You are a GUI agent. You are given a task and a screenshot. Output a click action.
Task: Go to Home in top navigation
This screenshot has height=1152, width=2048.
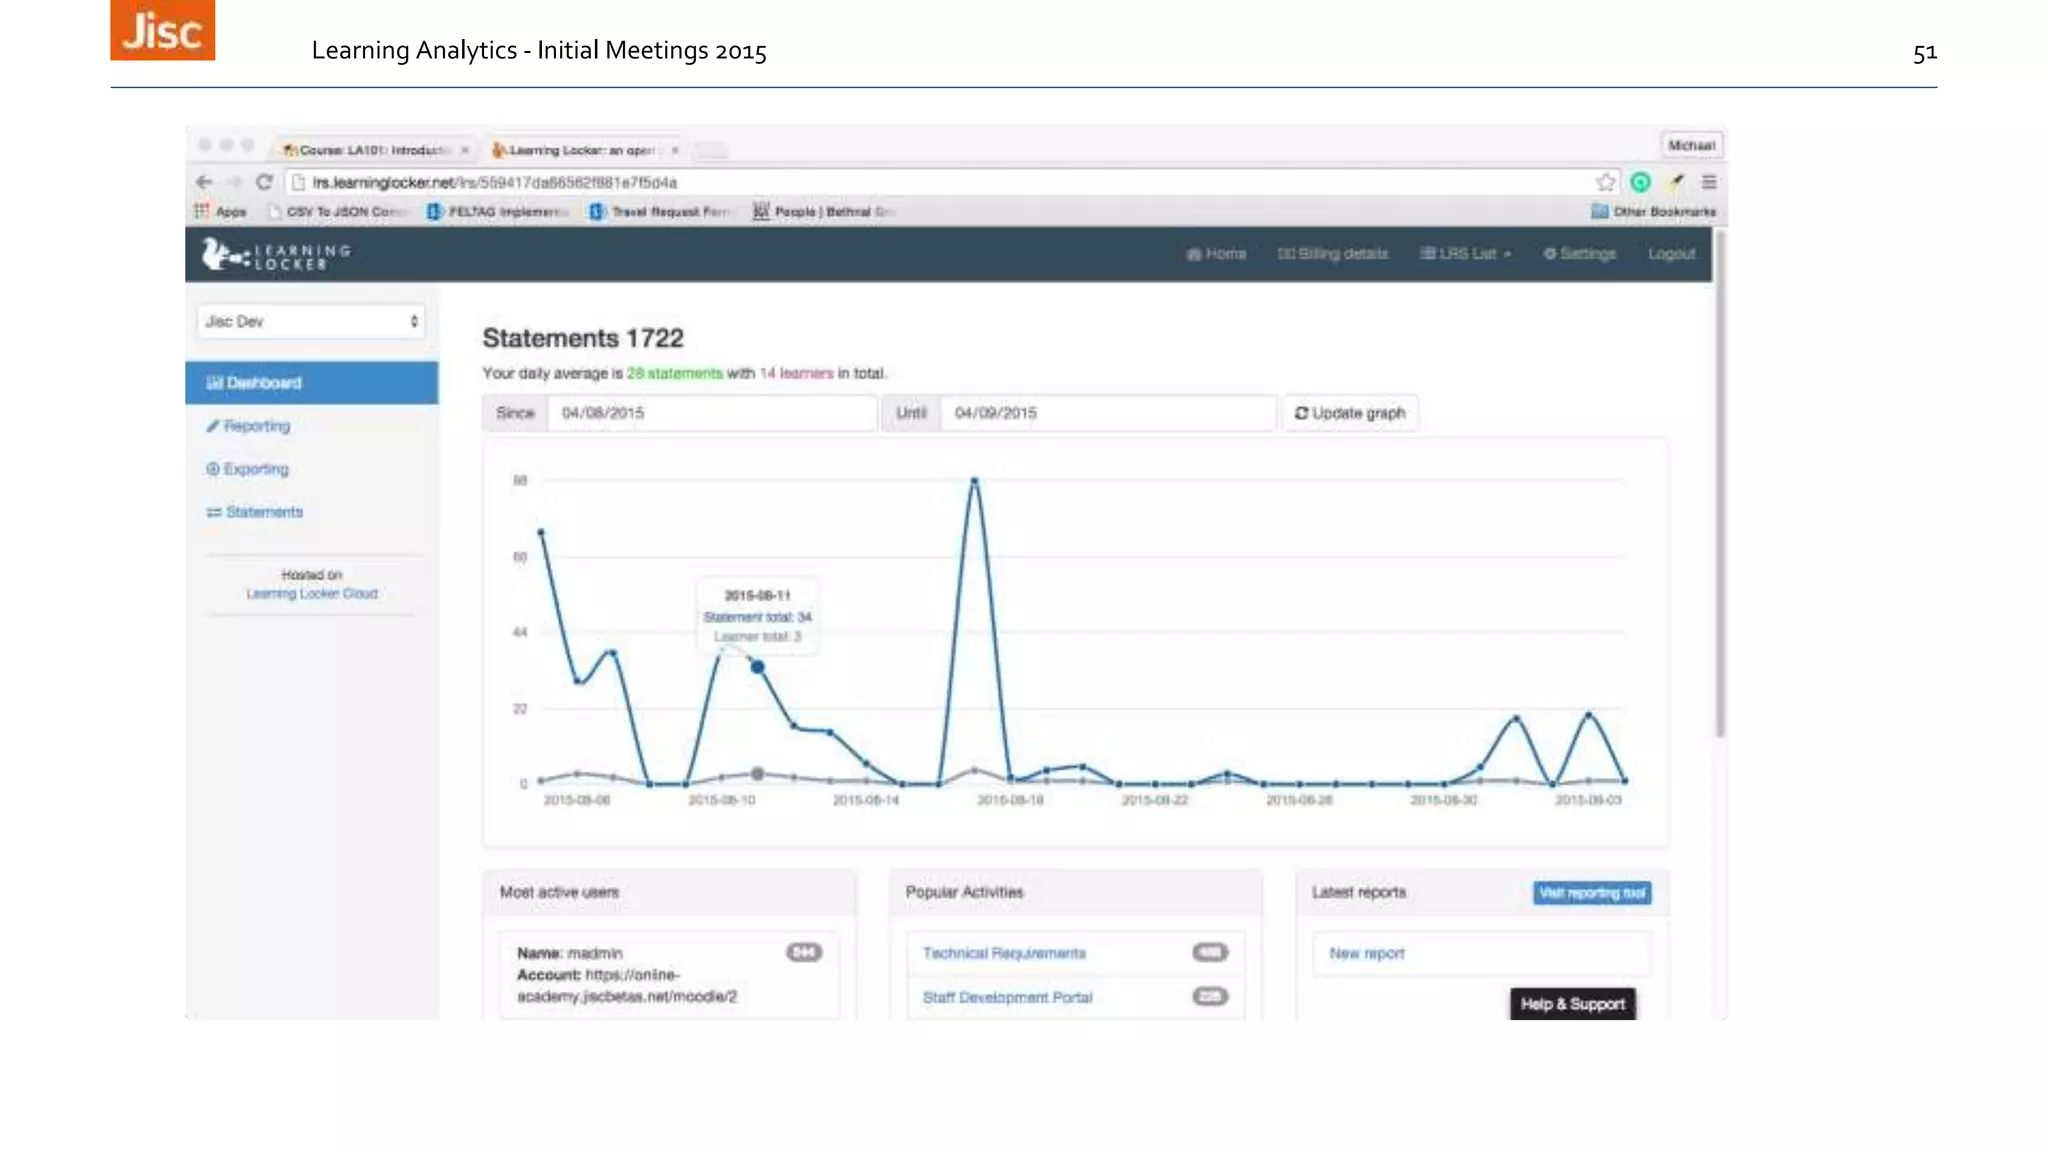point(1216,254)
